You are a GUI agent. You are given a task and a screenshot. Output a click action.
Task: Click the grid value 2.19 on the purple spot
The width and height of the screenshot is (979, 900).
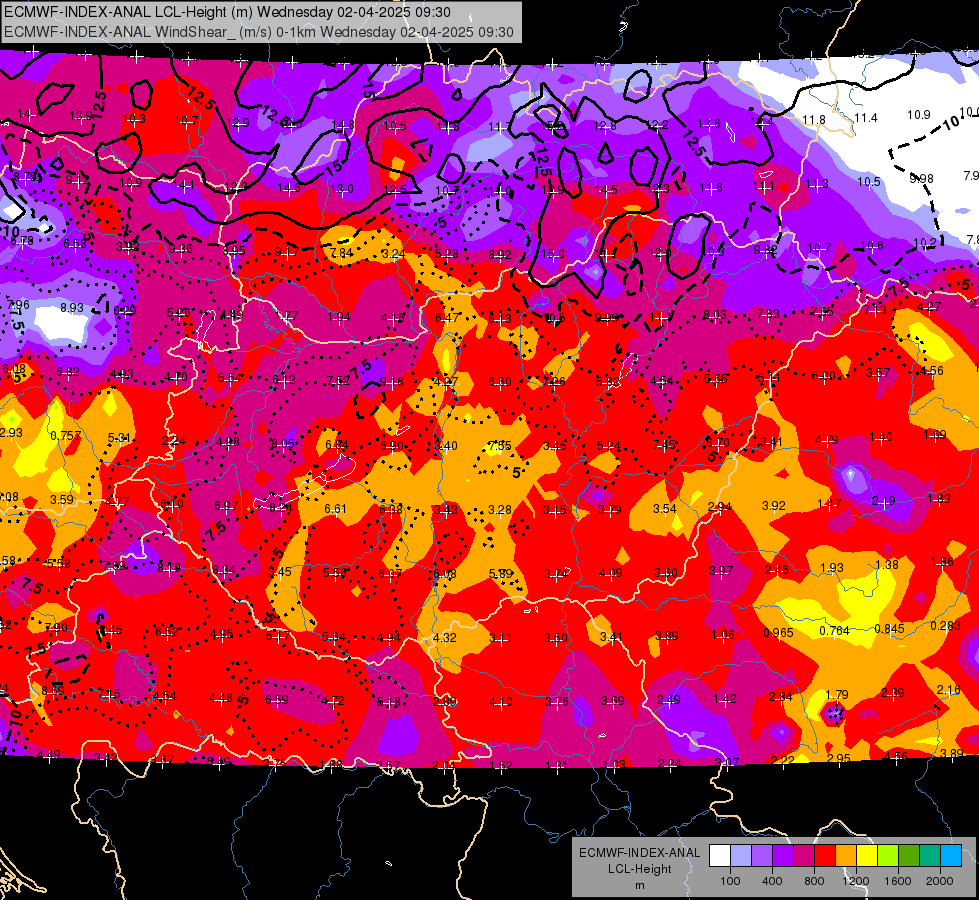coord(883,501)
